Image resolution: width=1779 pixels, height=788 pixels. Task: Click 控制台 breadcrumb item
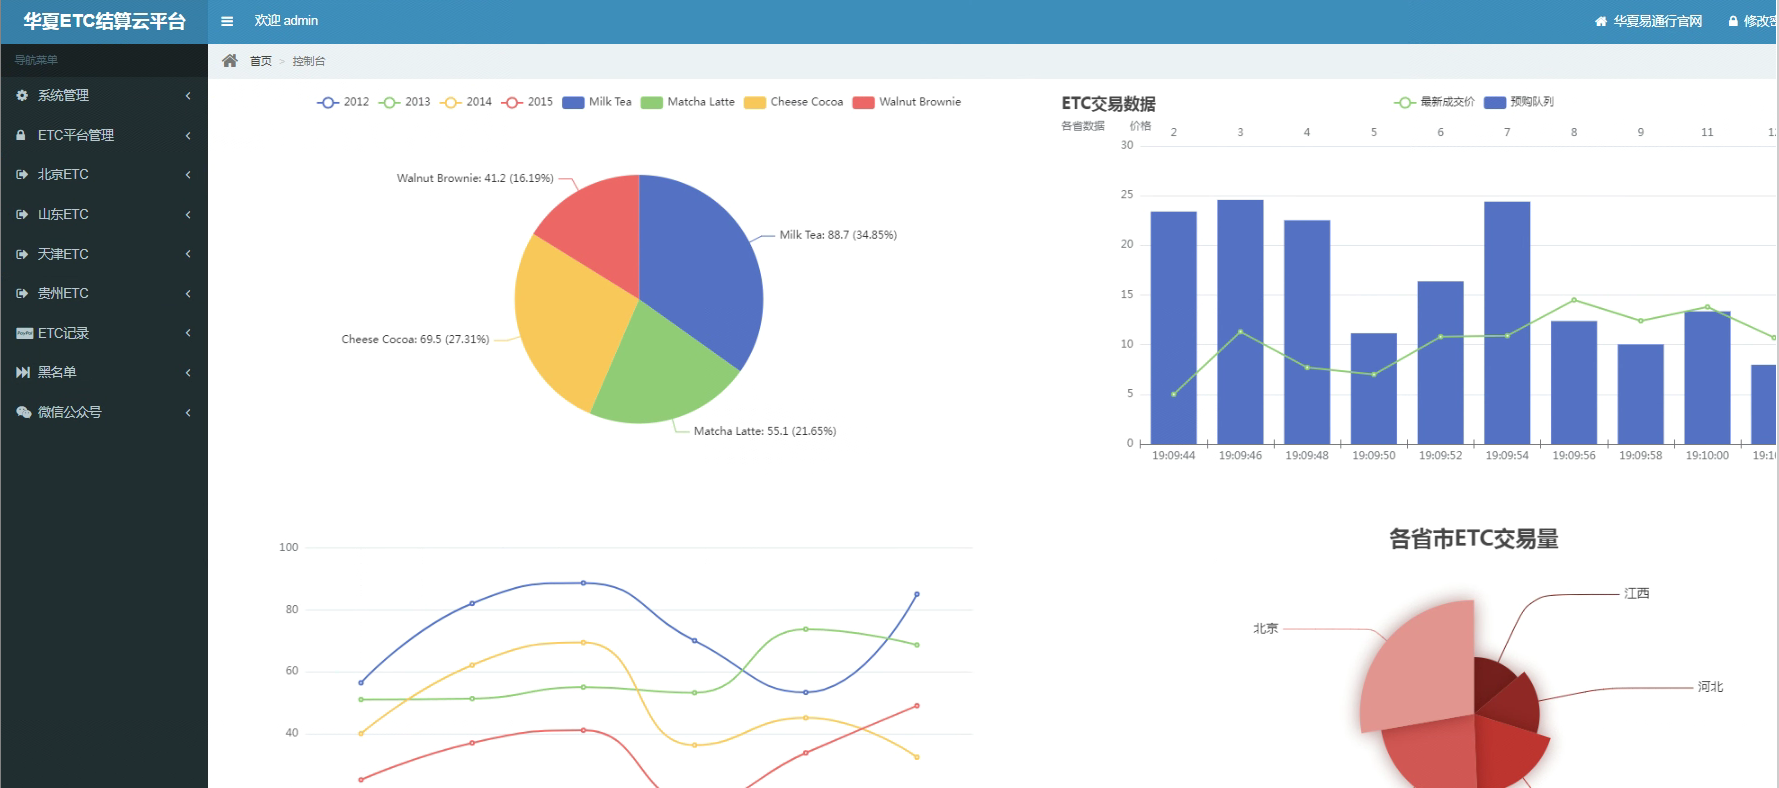309,61
